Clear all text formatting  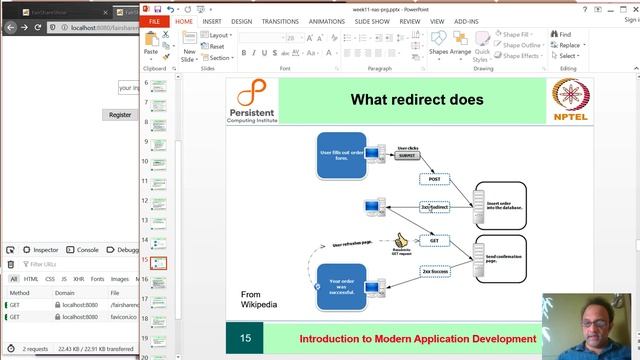pyautogui.click(x=334, y=38)
